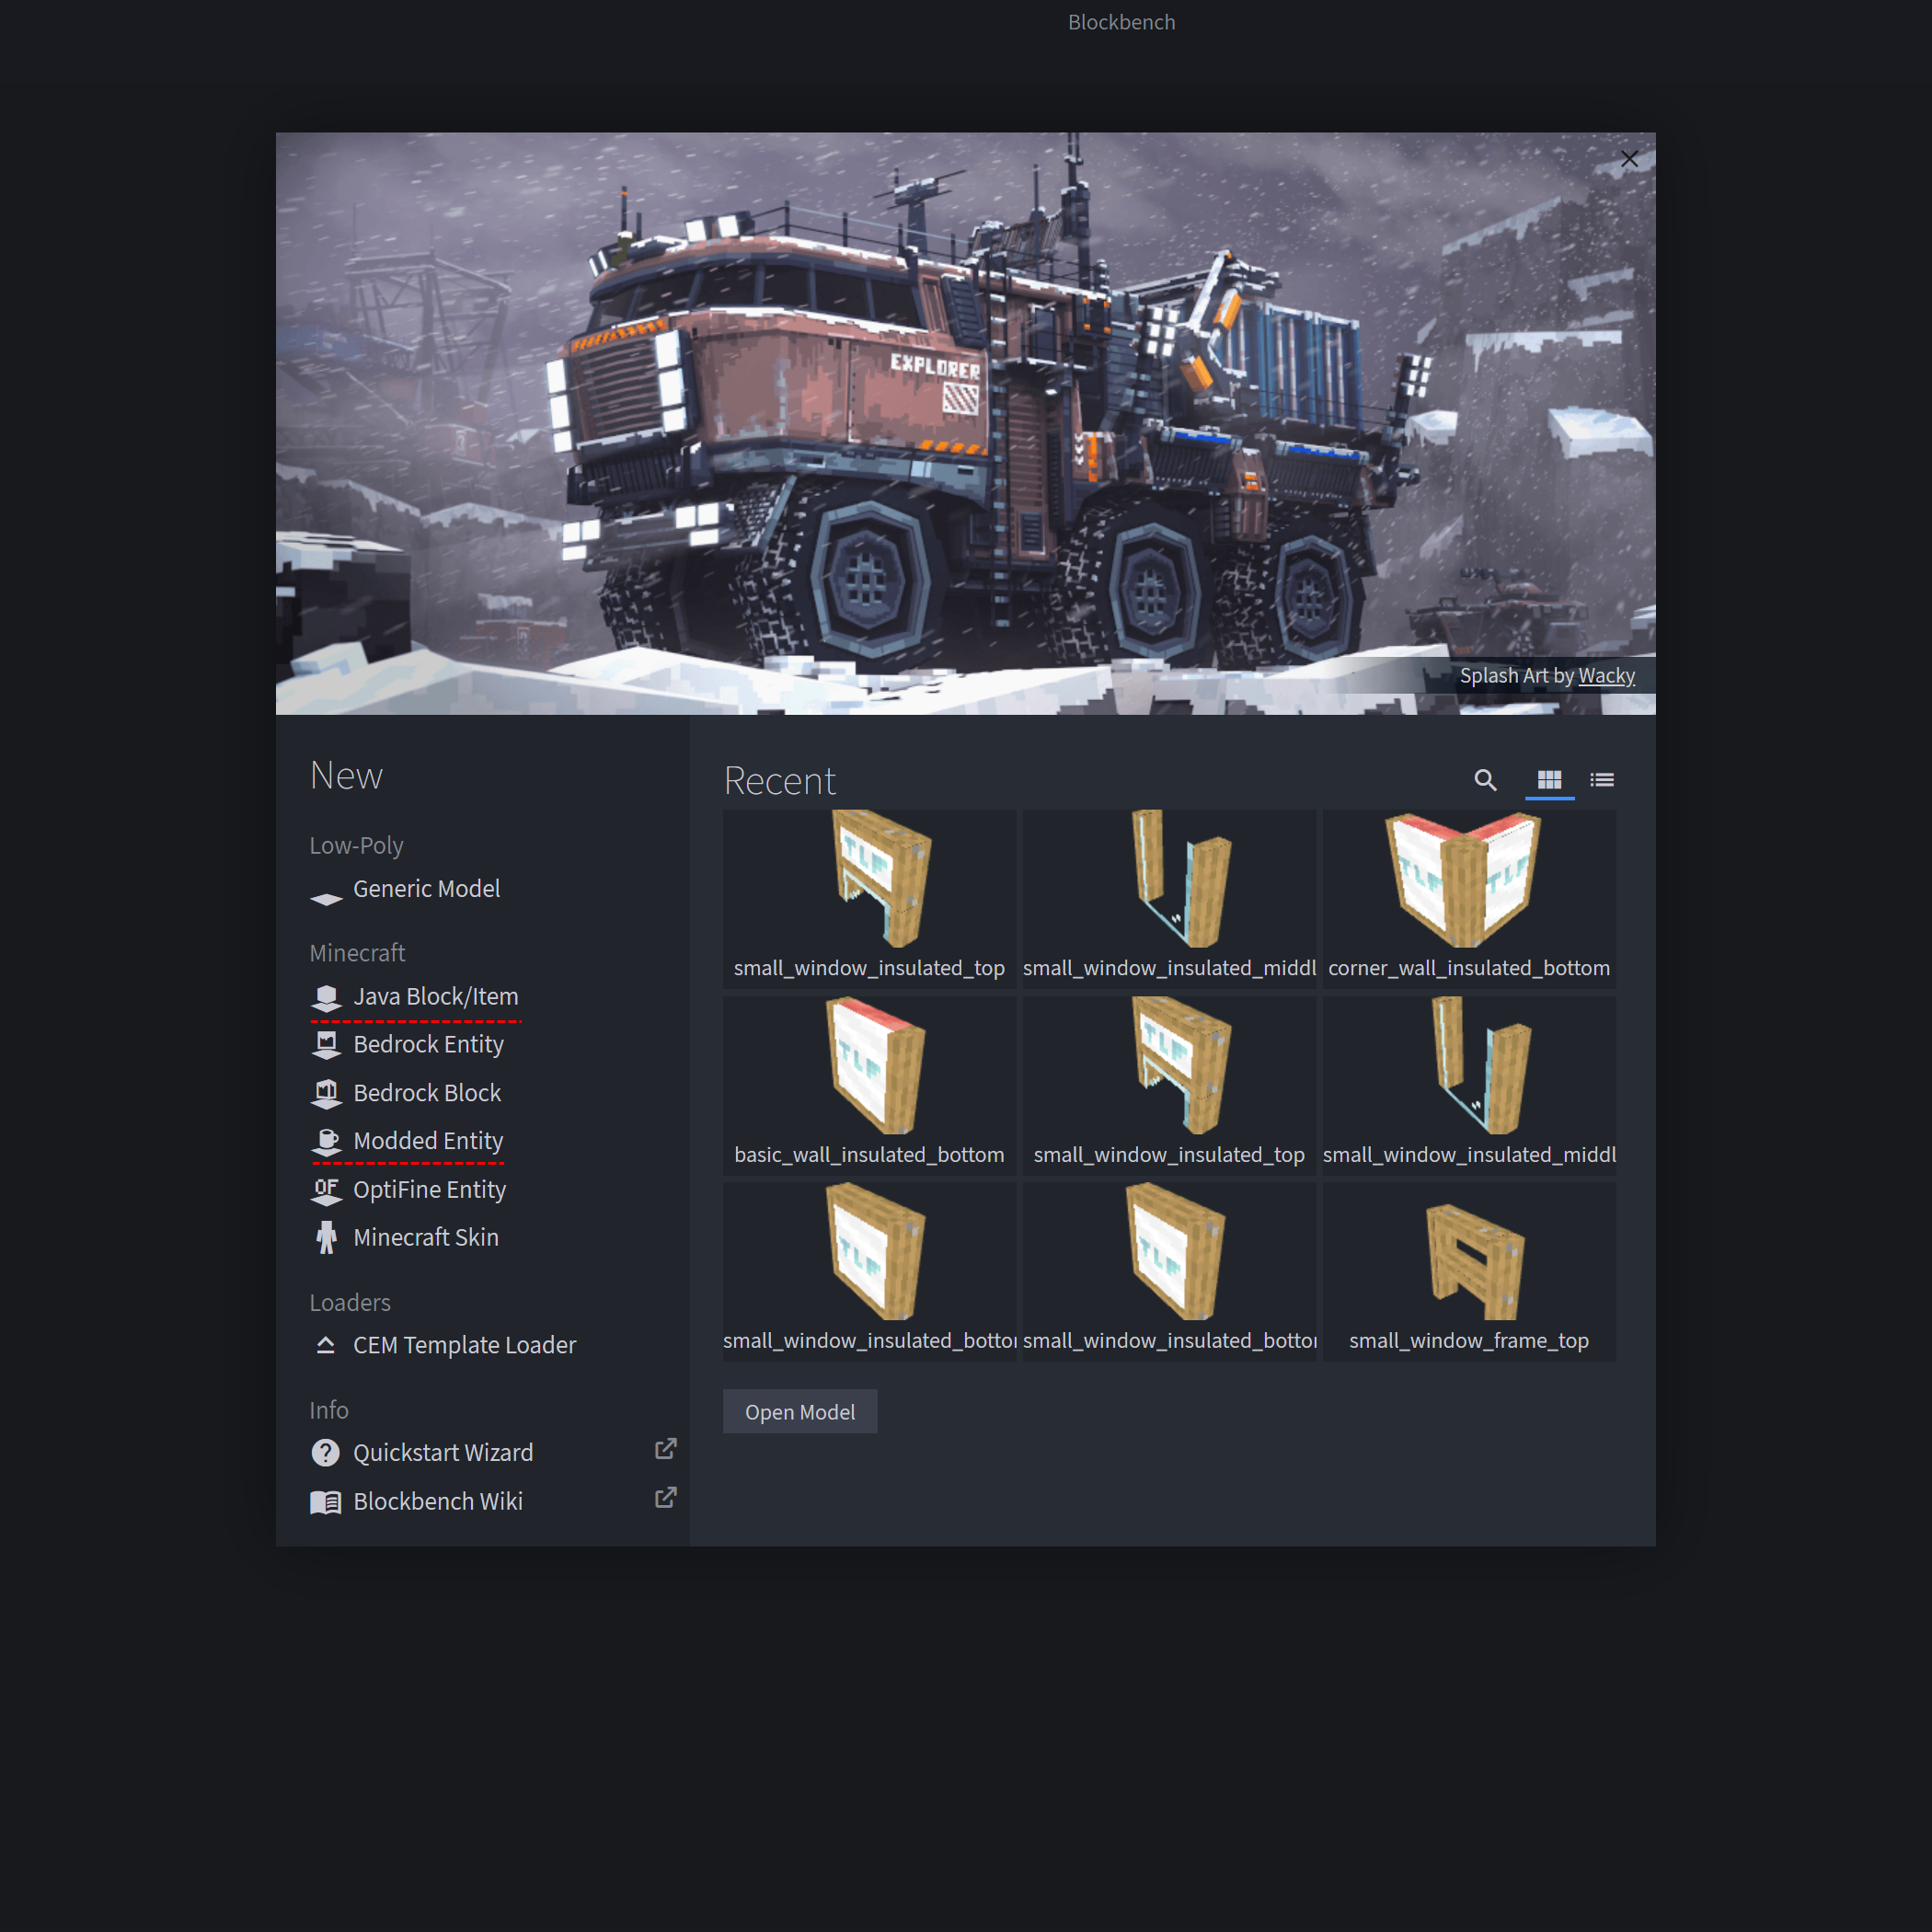Open the Quickstart Wizard
This screenshot has width=1932, height=1932.
[443, 1453]
